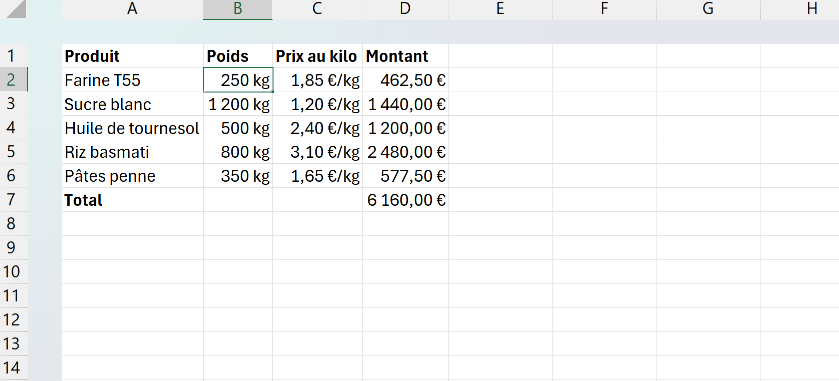Click the "Poids" header cell

pos(238,56)
